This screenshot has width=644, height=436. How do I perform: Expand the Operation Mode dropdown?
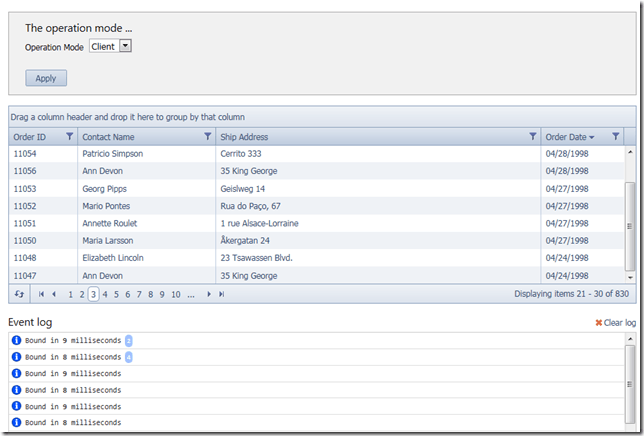(125, 46)
